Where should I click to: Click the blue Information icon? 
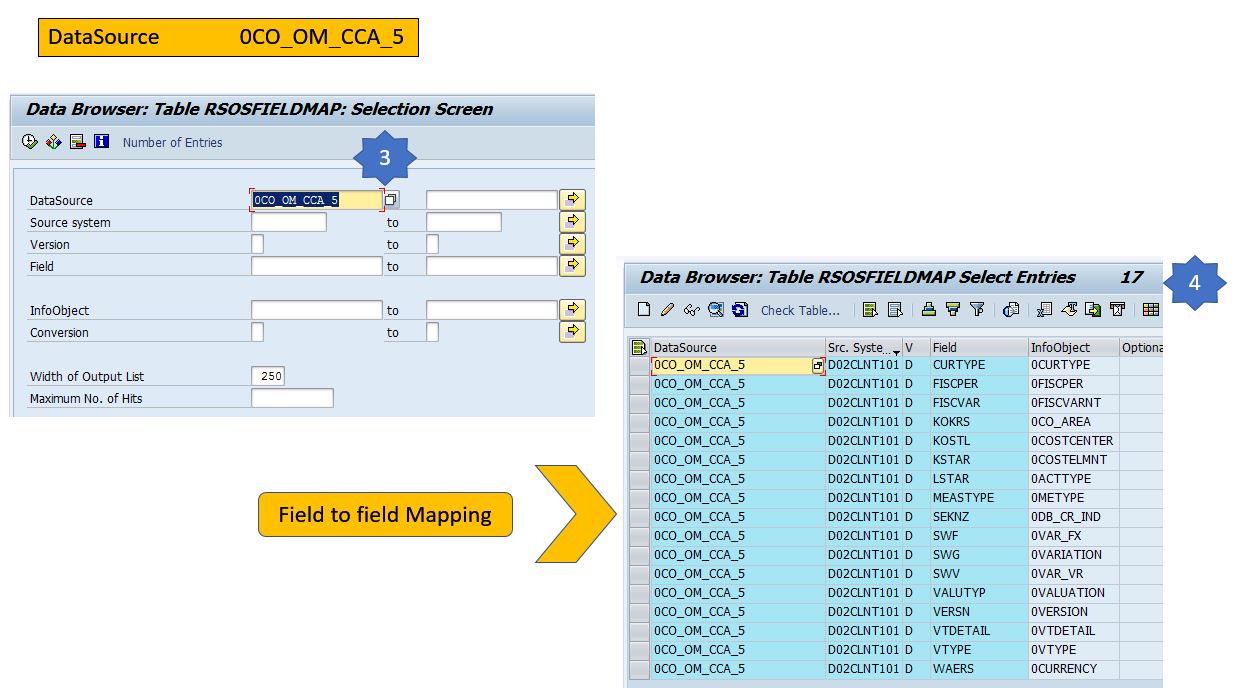click(101, 142)
